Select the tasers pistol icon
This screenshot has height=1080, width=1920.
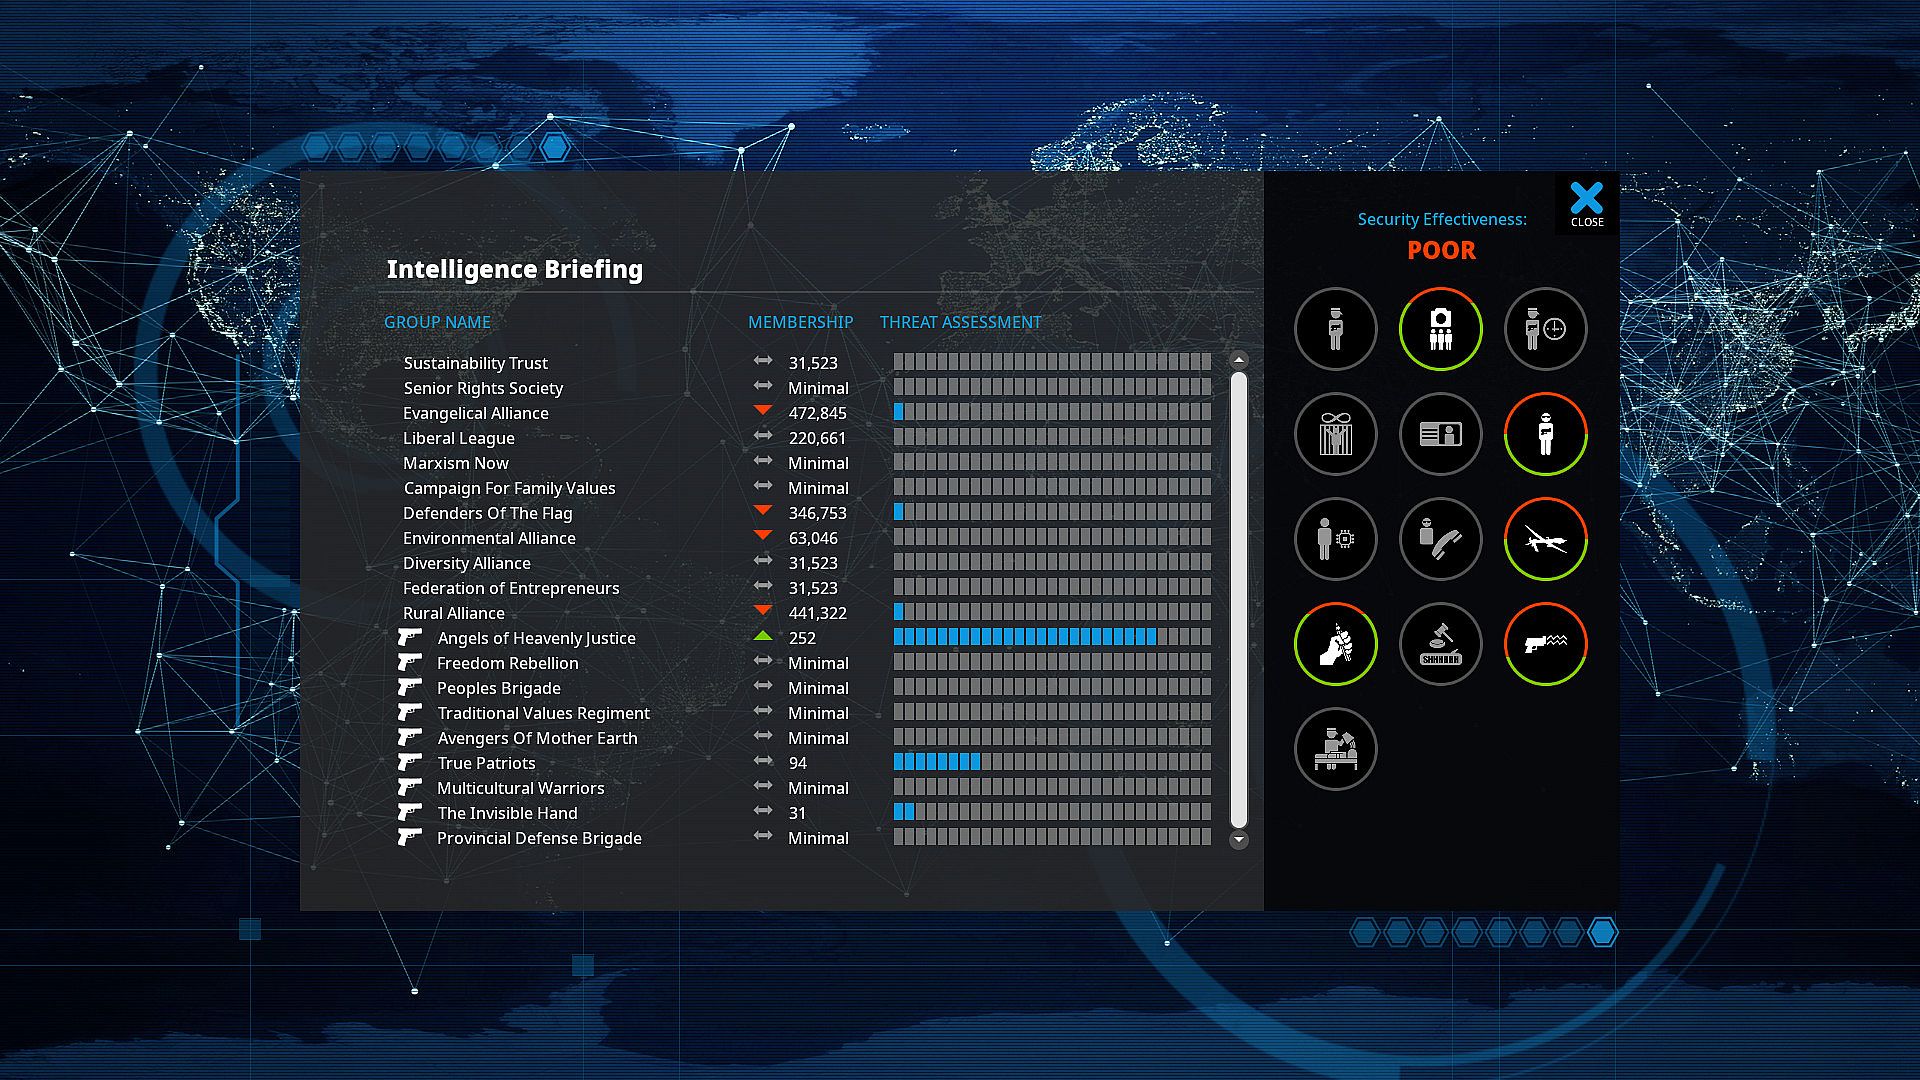pos(1545,644)
